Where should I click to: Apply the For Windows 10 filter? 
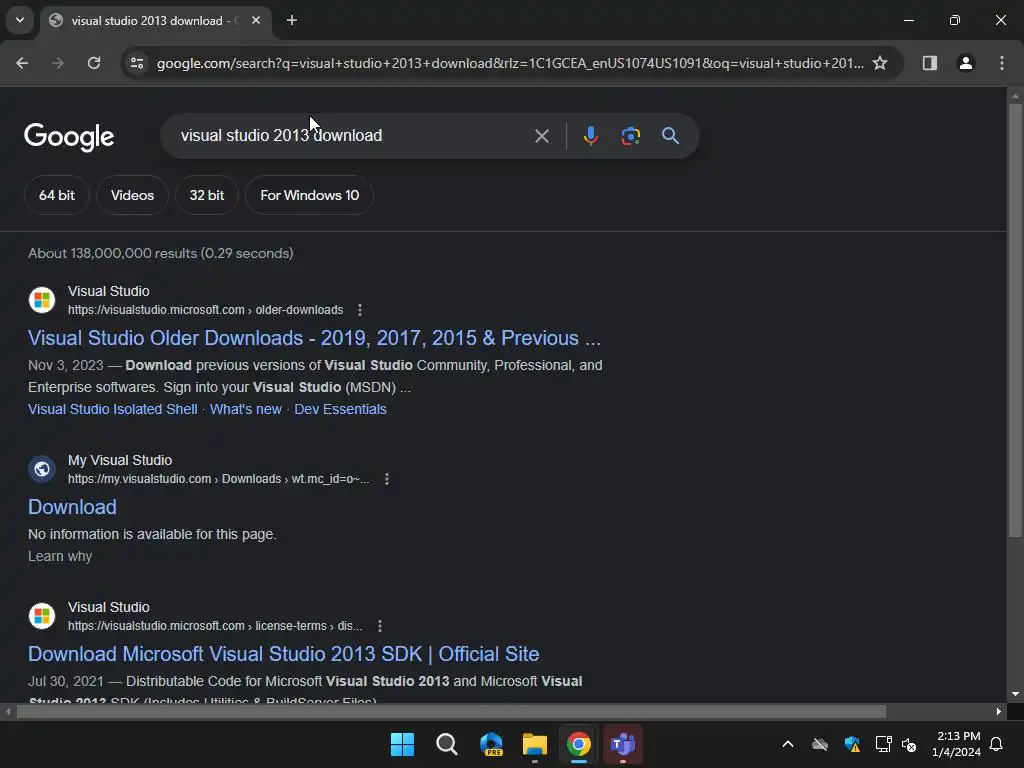click(310, 195)
